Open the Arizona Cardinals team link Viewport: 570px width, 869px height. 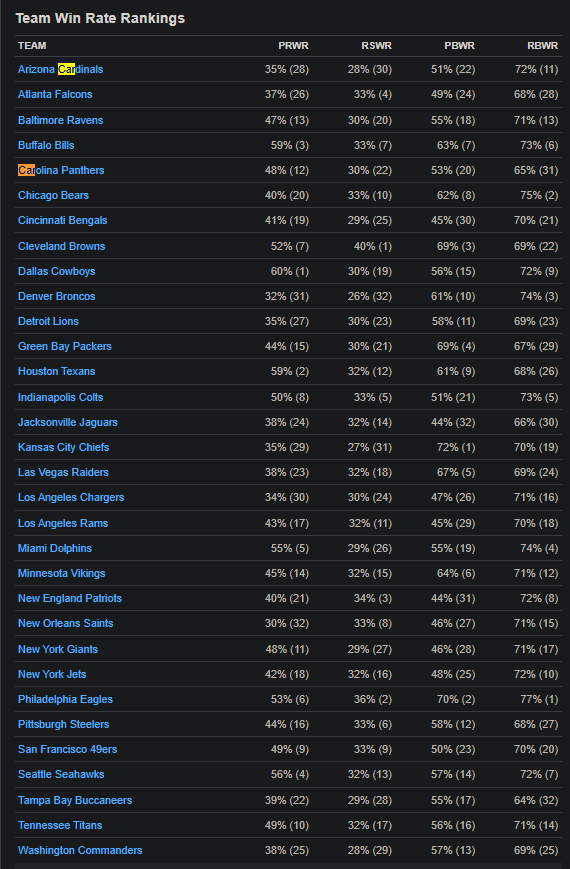click(60, 69)
